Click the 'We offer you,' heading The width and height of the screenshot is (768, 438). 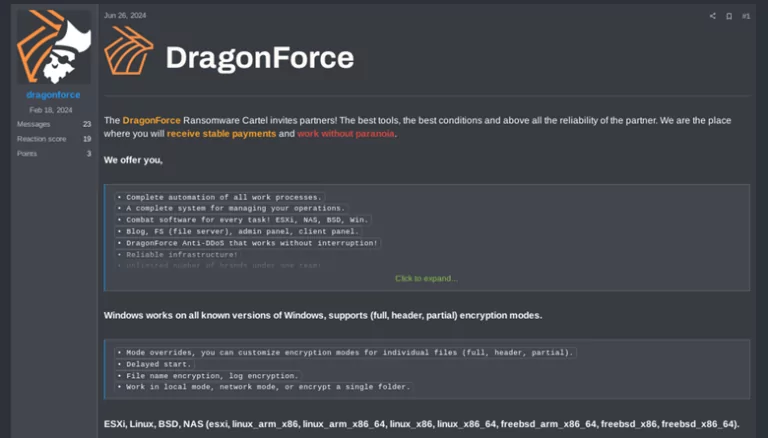(x=133, y=159)
